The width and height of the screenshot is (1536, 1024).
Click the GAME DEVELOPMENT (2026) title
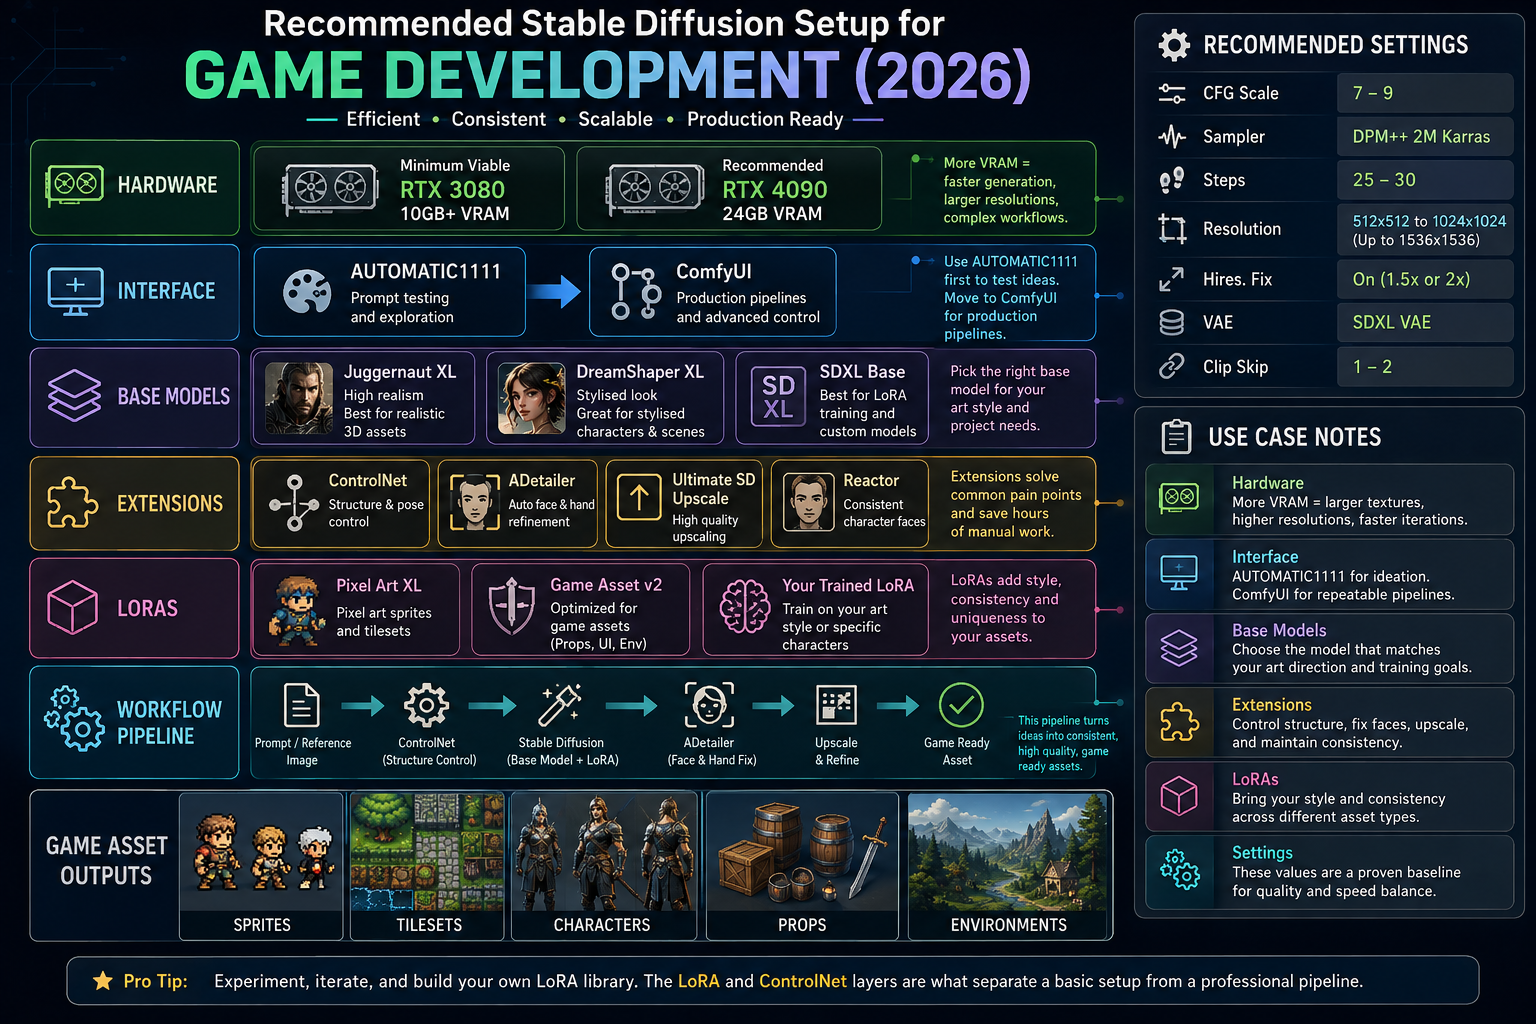pos(608,76)
